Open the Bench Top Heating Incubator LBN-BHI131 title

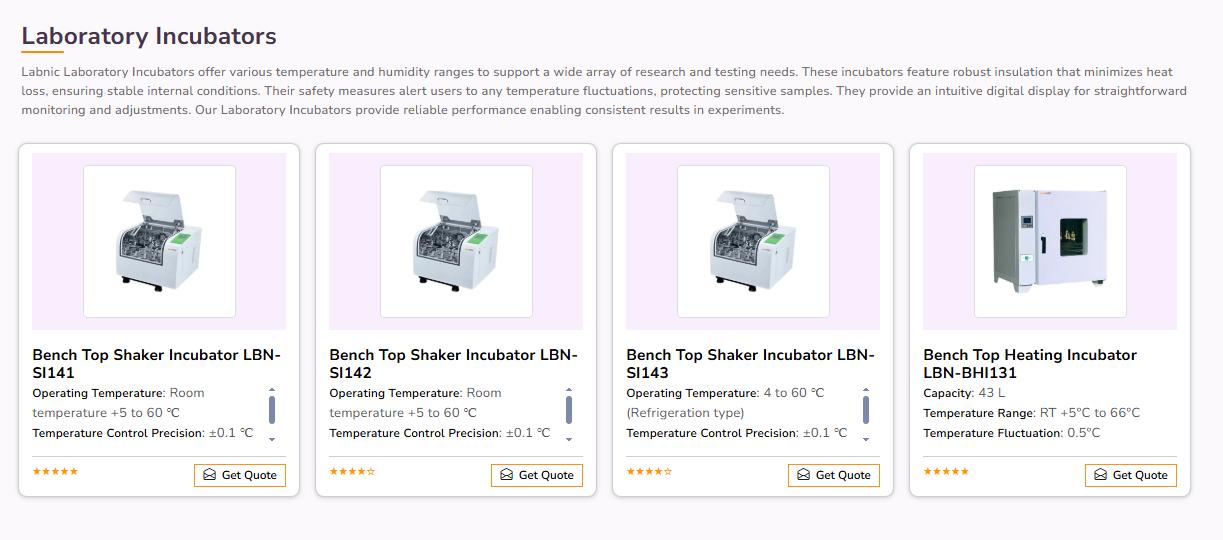coord(1030,364)
